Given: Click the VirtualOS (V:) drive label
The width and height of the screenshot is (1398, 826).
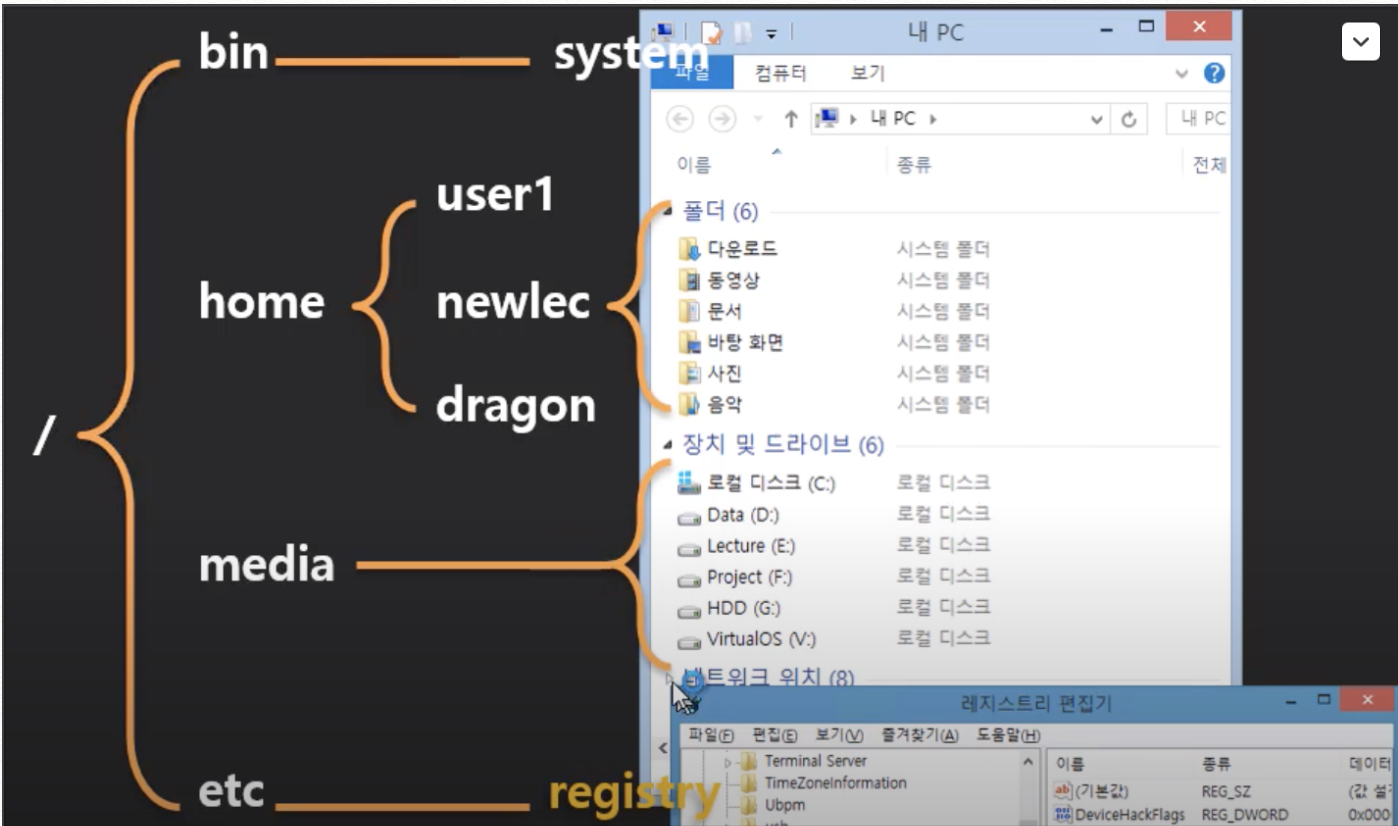Looking at the screenshot, I should click(x=762, y=639).
